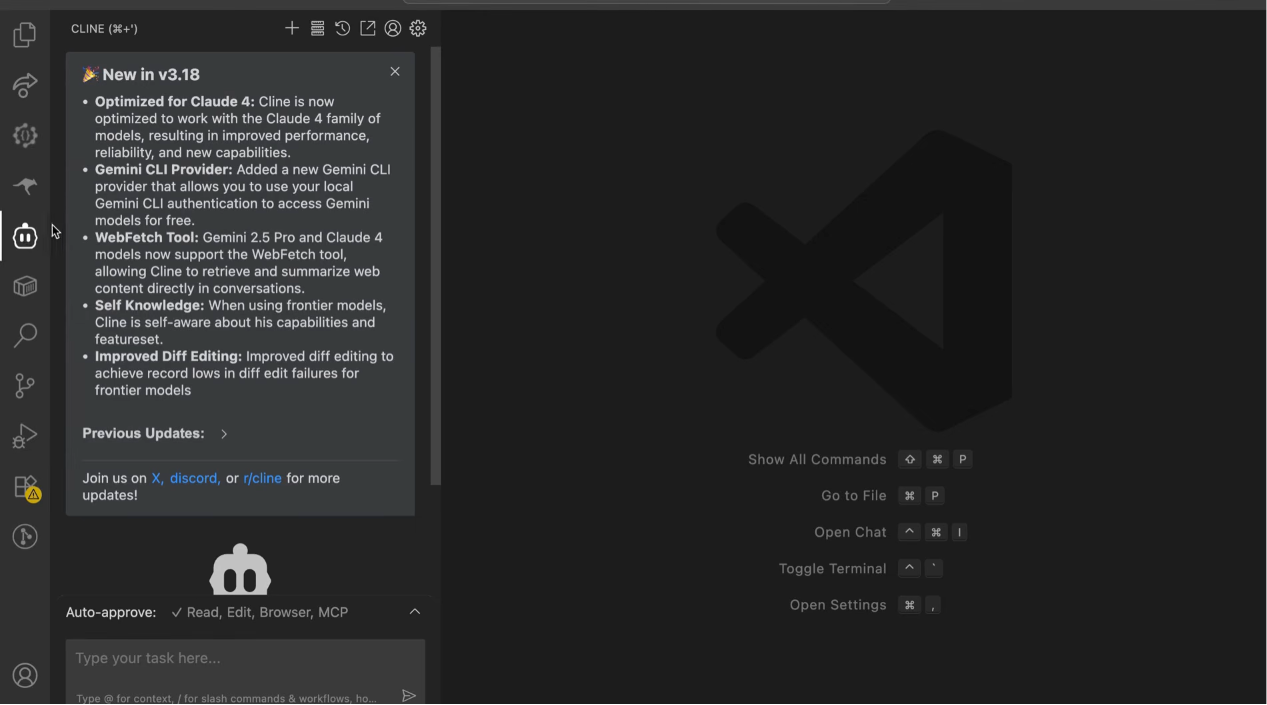Click the 'Show All Commands' text
The width and height of the screenshot is (1267, 705).
(817, 460)
